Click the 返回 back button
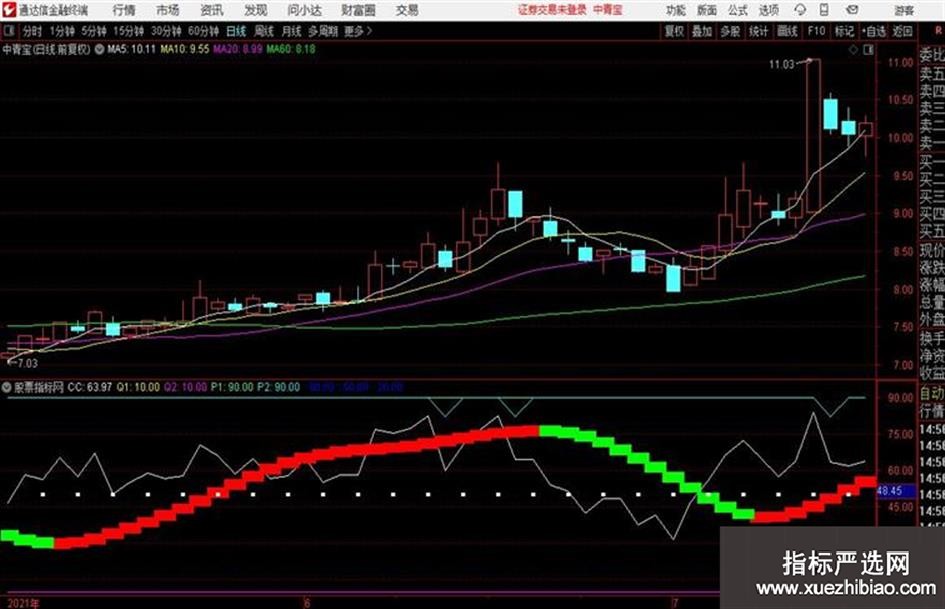 tap(902, 31)
